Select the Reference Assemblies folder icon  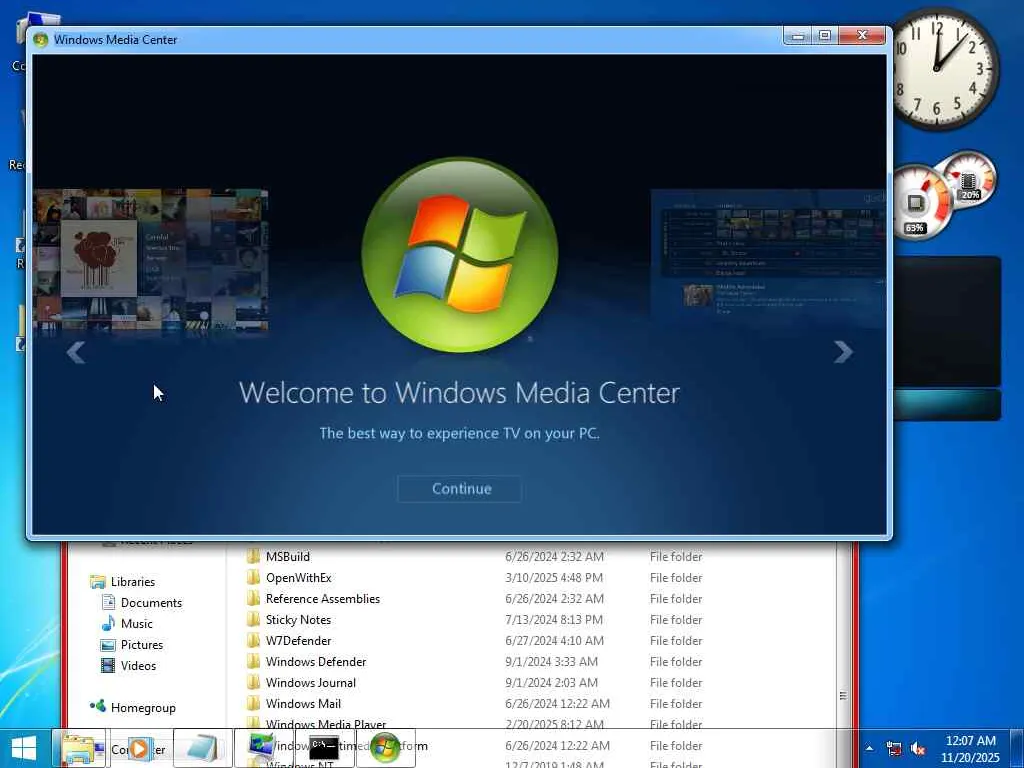tap(253, 598)
